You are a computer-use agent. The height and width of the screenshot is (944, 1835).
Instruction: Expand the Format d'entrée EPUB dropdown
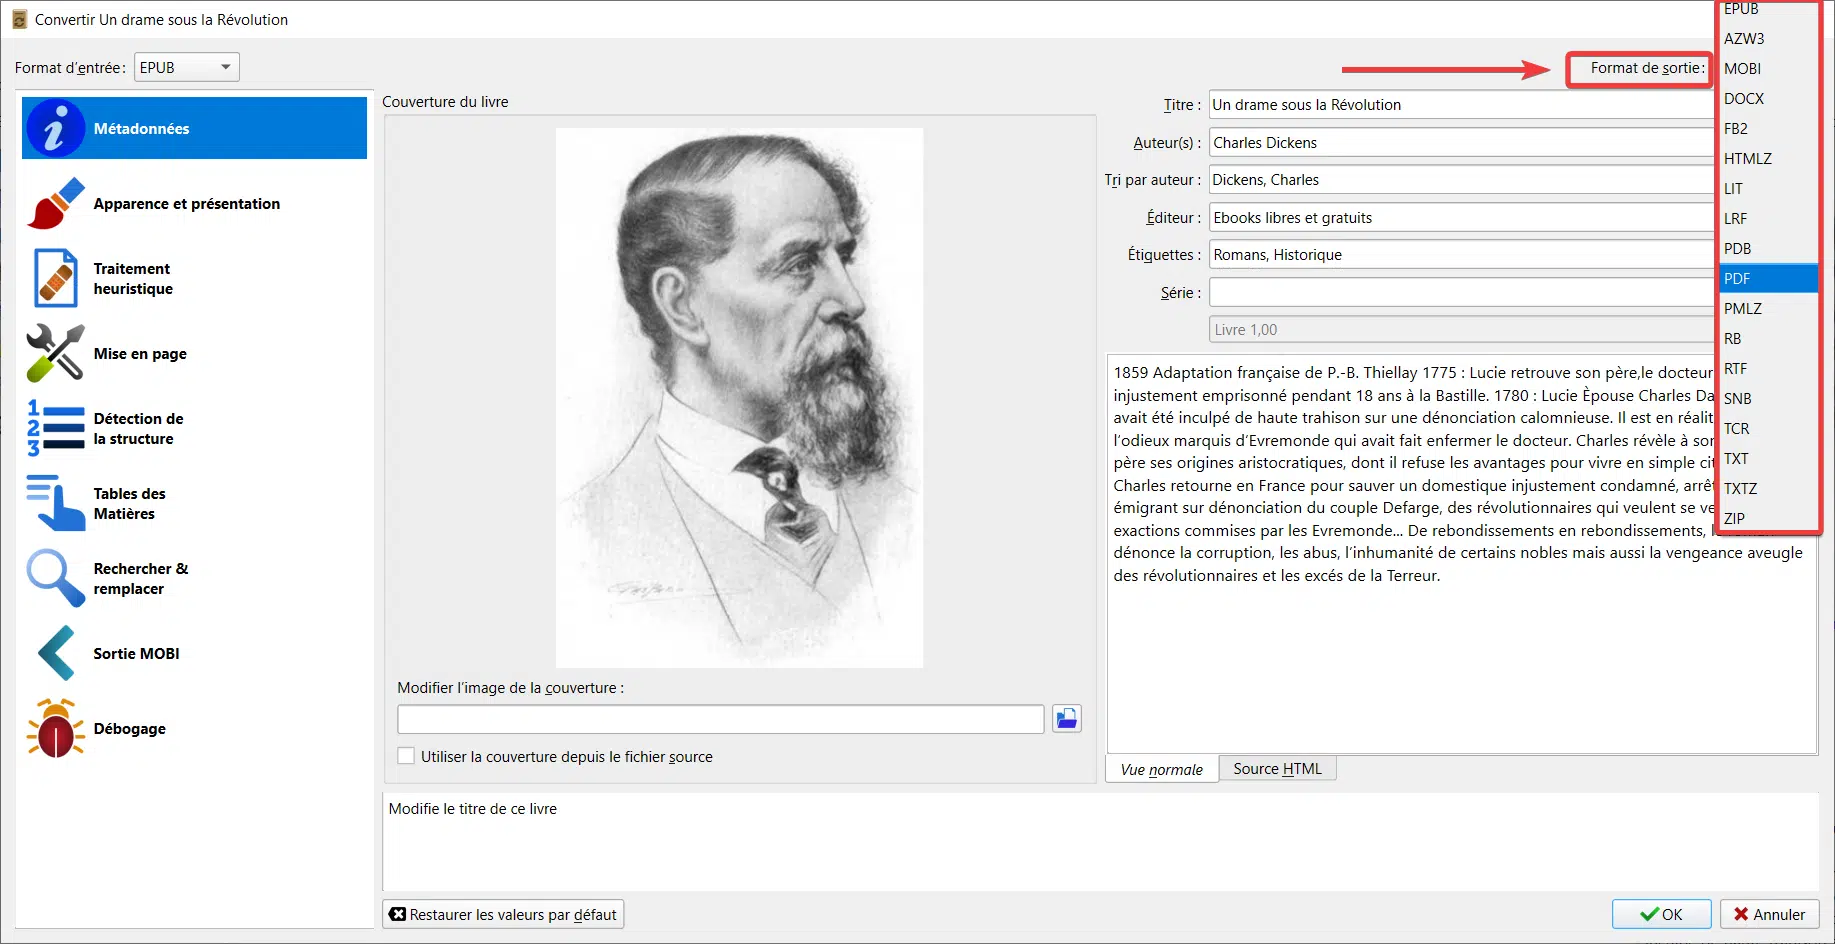[x=187, y=67]
